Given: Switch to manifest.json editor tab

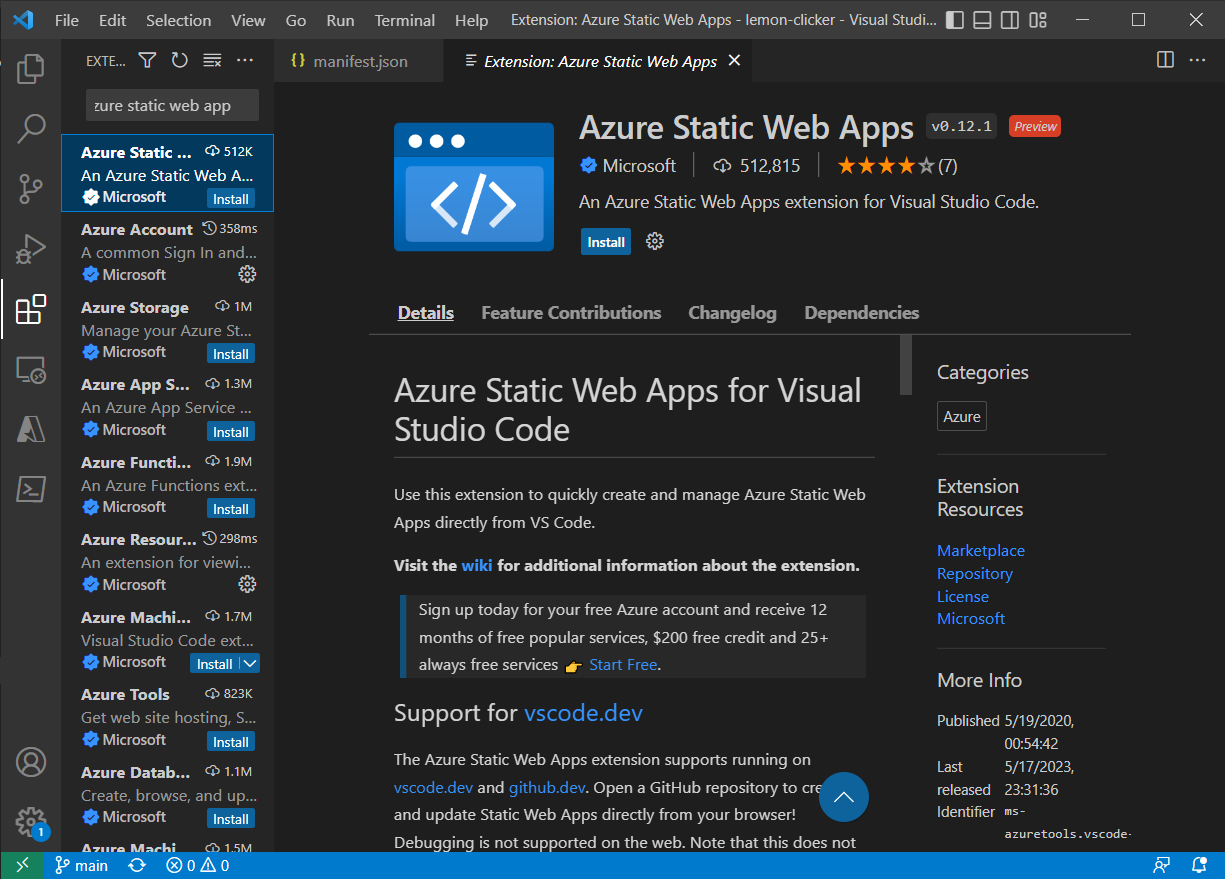Looking at the screenshot, I should [358, 61].
